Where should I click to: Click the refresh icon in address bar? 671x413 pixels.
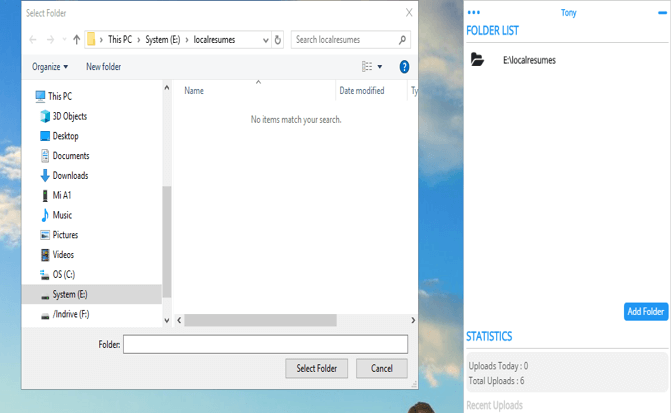(278, 40)
